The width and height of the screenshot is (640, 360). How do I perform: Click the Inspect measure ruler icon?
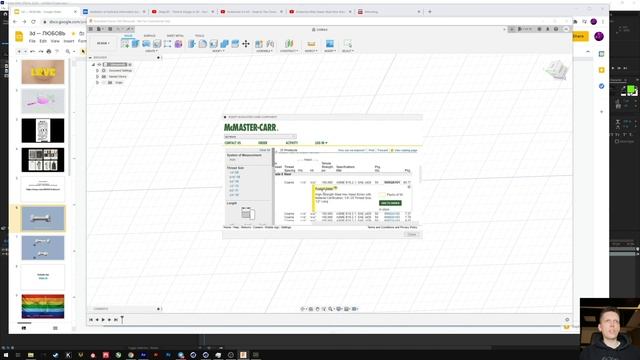[x=311, y=44]
